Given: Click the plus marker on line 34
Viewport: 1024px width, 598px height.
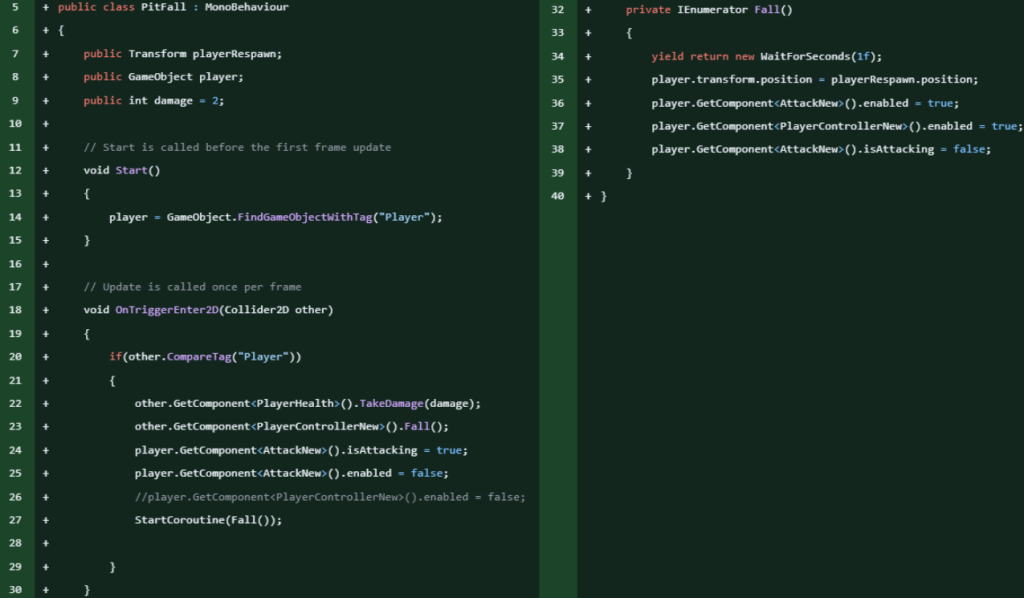Looking at the screenshot, I should point(588,57).
